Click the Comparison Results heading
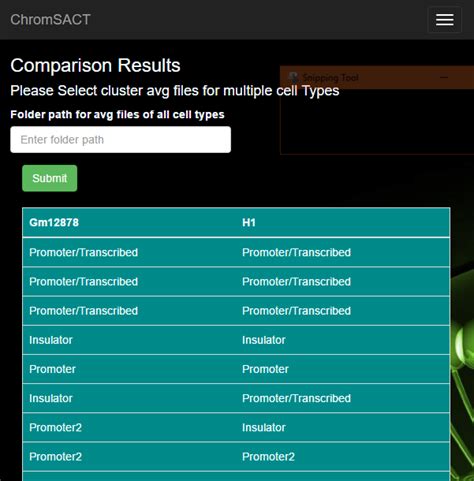The image size is (474, 481). click(x=95, y=65)
